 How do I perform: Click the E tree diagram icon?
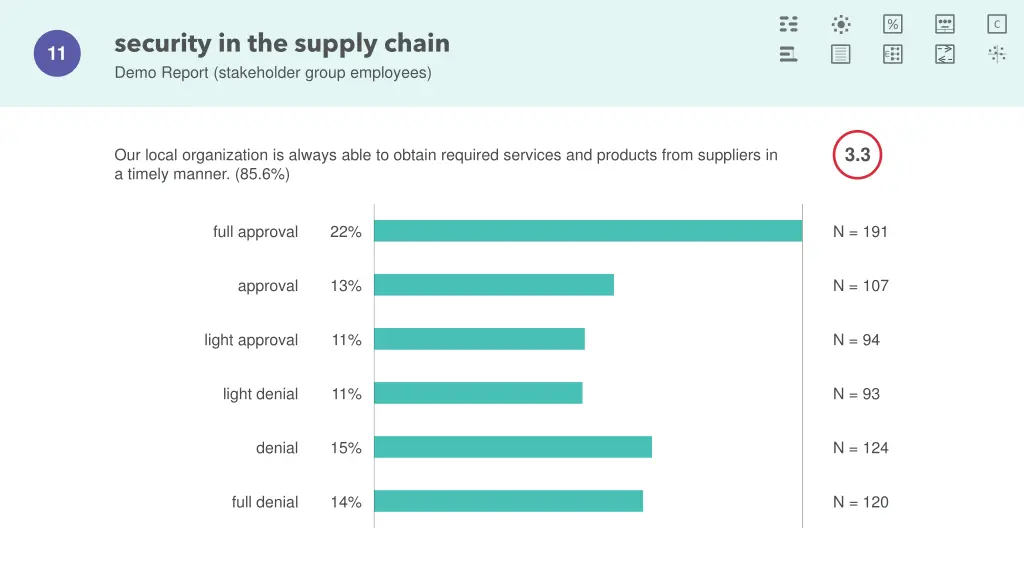[893, 54]
